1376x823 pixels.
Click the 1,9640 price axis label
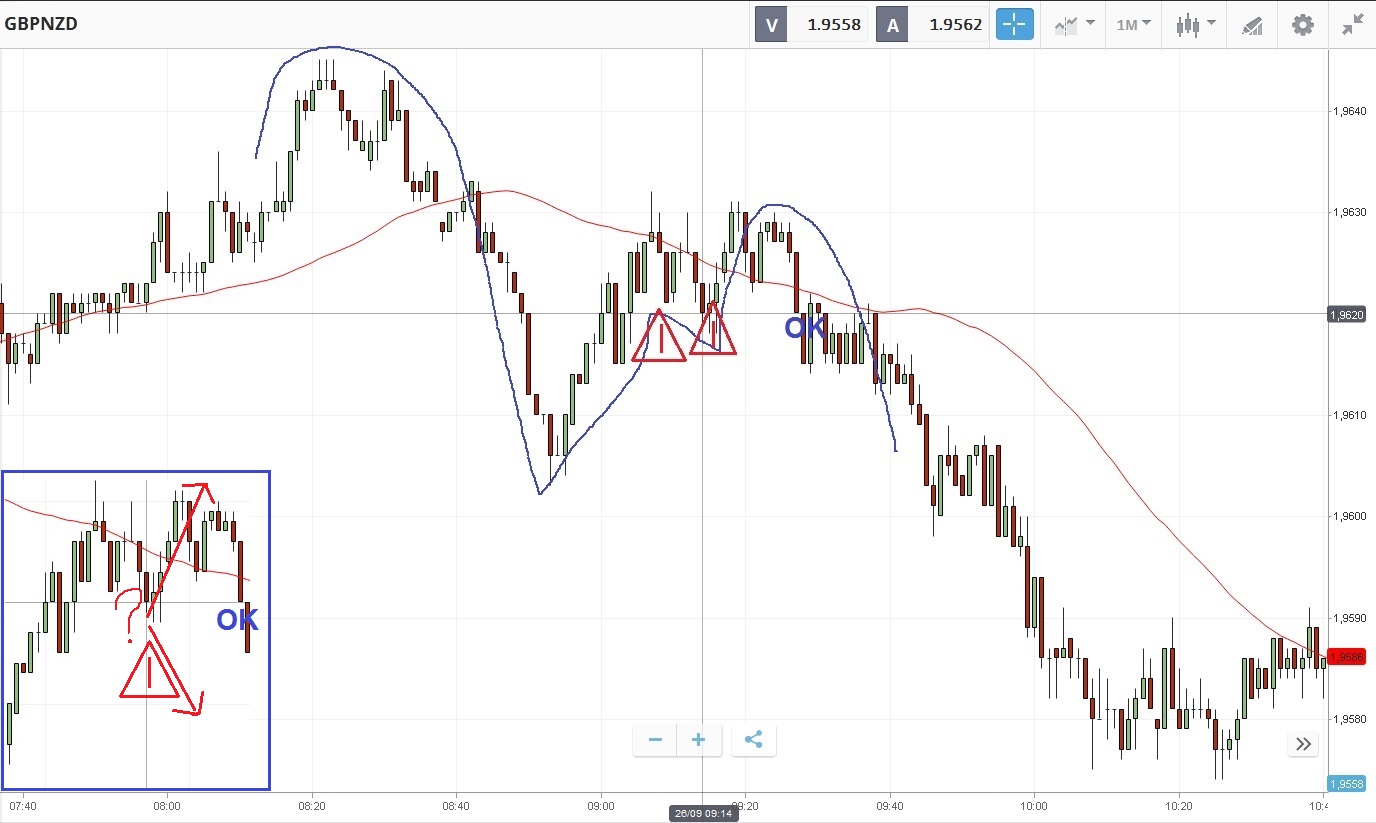tap(1349, 112)
